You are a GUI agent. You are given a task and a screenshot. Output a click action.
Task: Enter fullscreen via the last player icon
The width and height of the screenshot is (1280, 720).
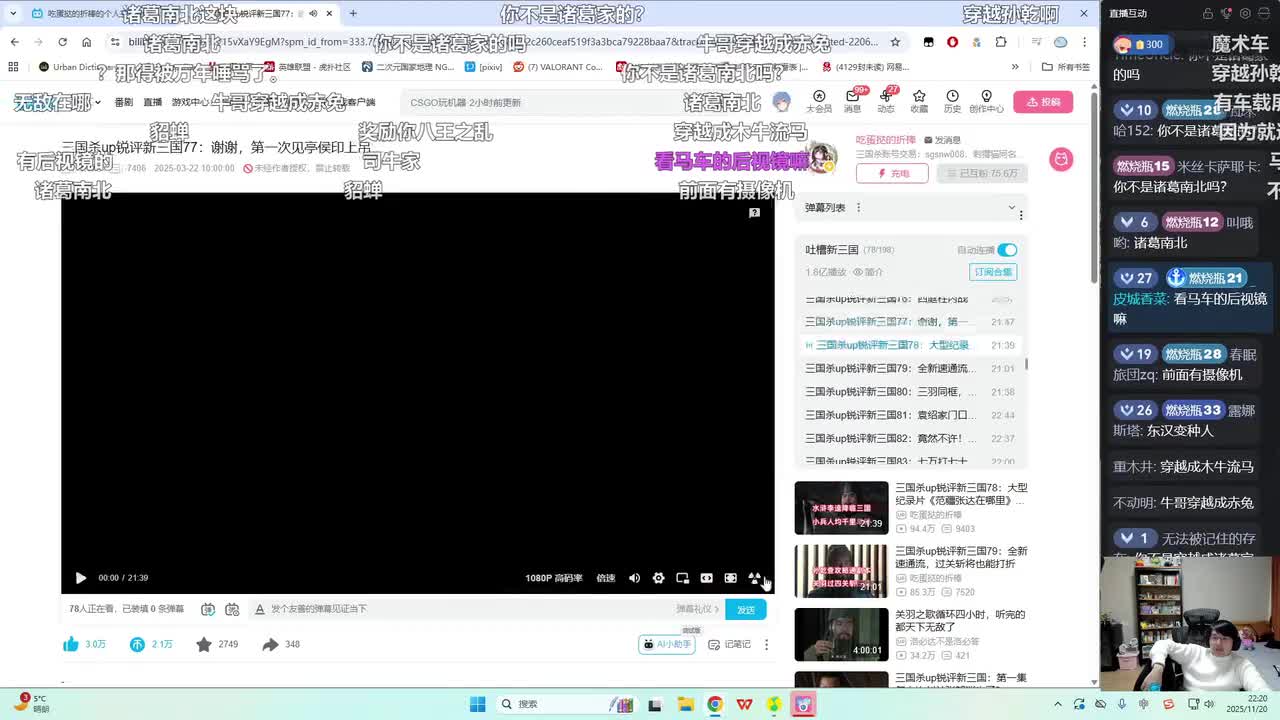(x=754, y=578)
